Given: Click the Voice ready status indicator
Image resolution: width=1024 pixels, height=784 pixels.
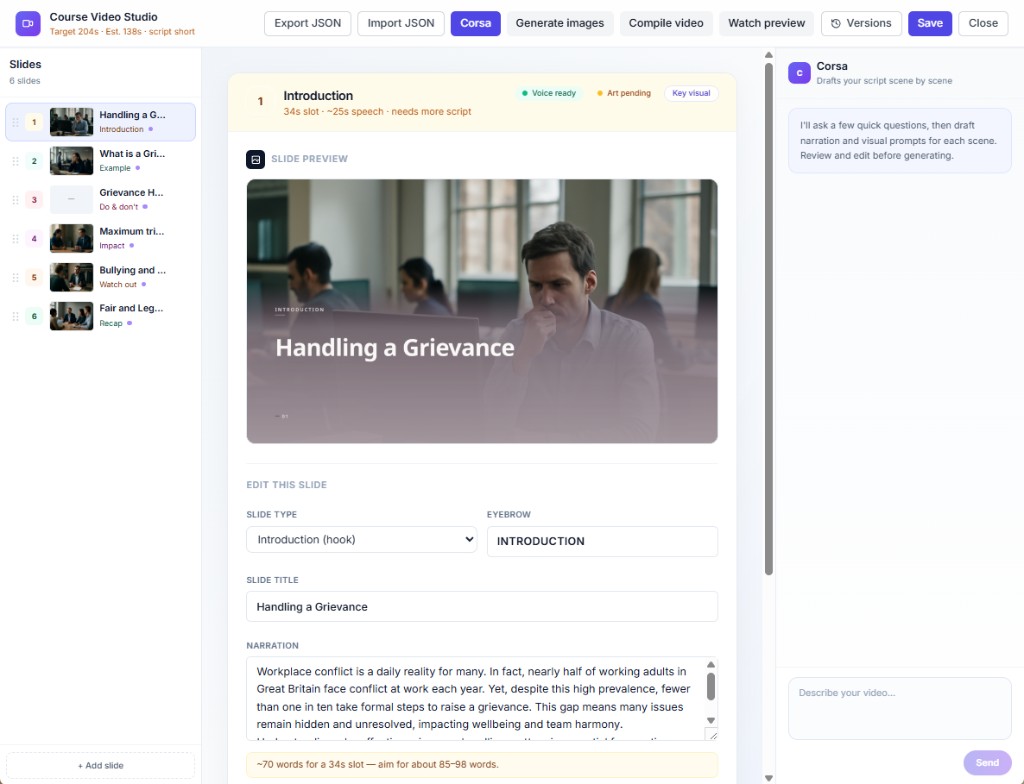Looking at the screenshot, I should coord(549,93).
